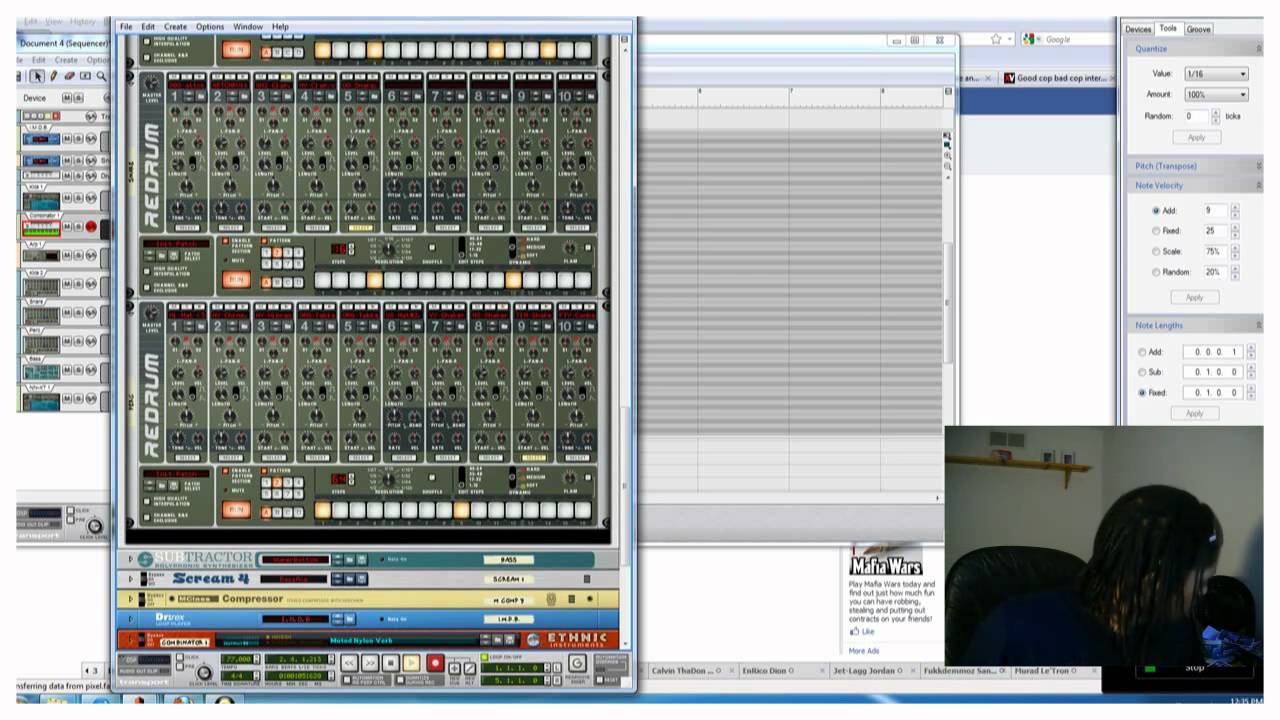Click the Run button on the middle Redrum
Screen dimensions: 1280x720
click(x=237, y=280)
